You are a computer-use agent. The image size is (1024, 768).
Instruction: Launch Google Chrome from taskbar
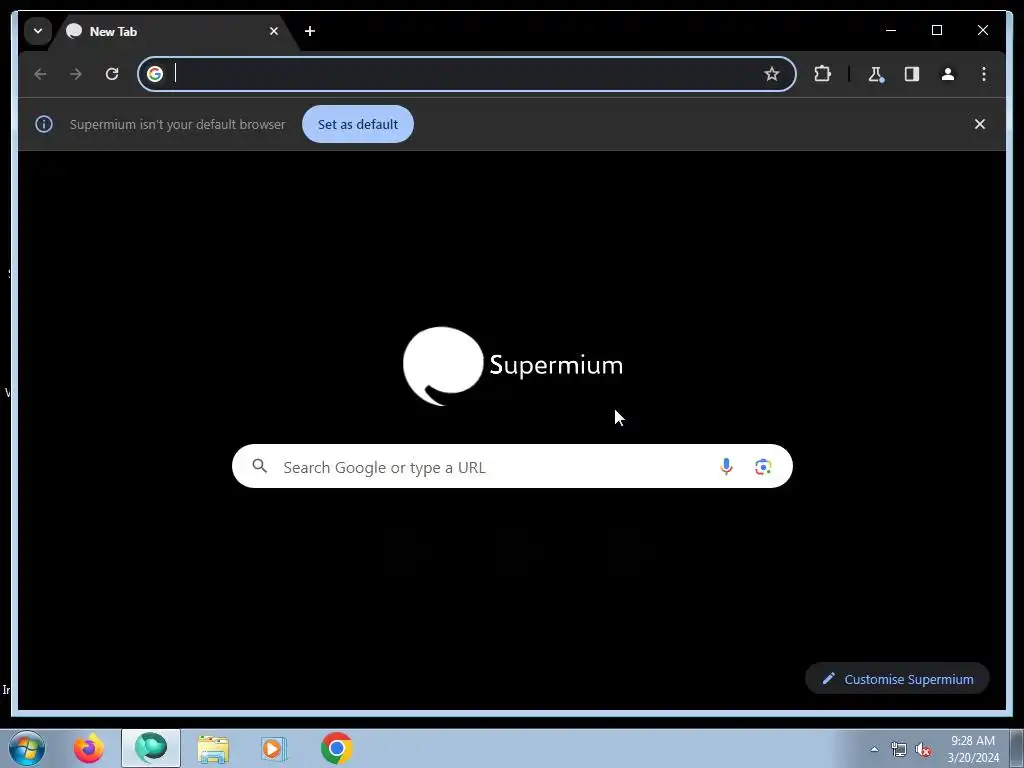[336, 748]
